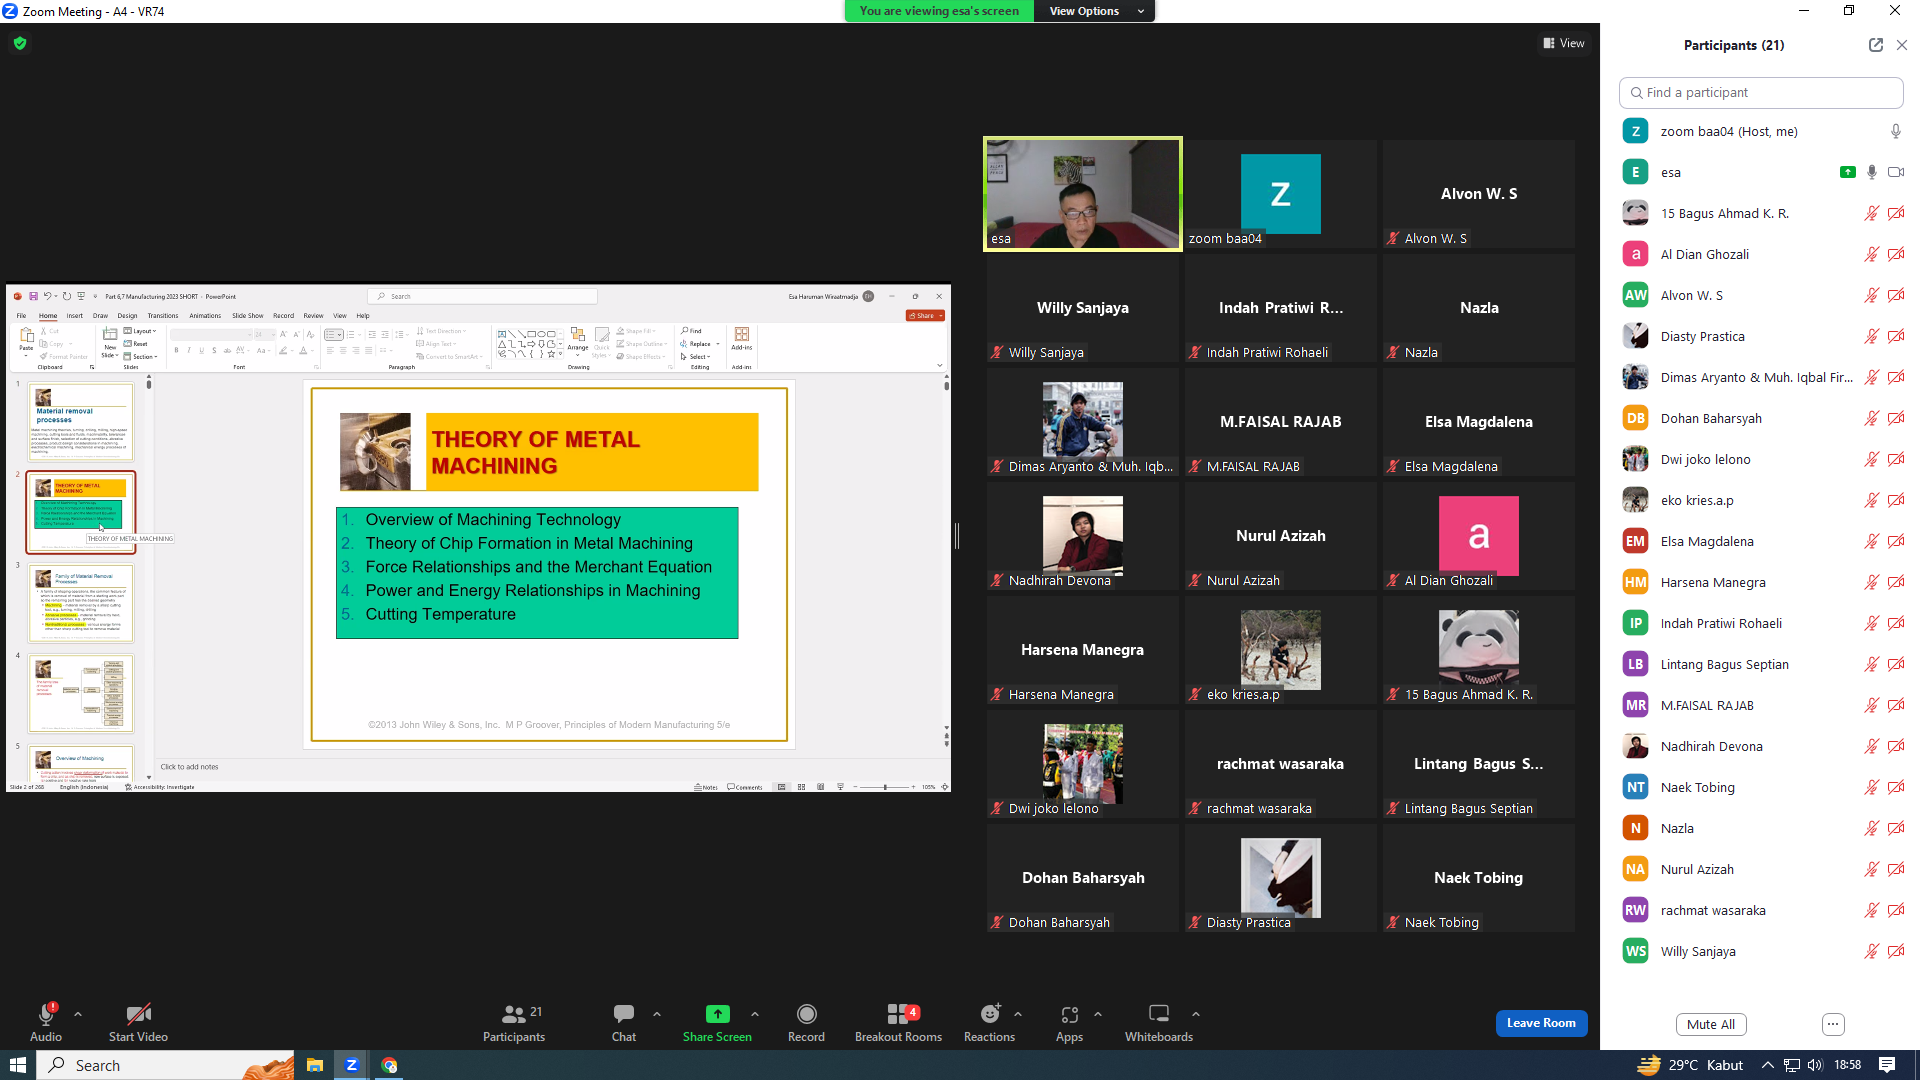The width and height of the screenshot is (1920, 1080).
Task: Switch to the Transitions ribbon tab
Action: click(163, 316)
